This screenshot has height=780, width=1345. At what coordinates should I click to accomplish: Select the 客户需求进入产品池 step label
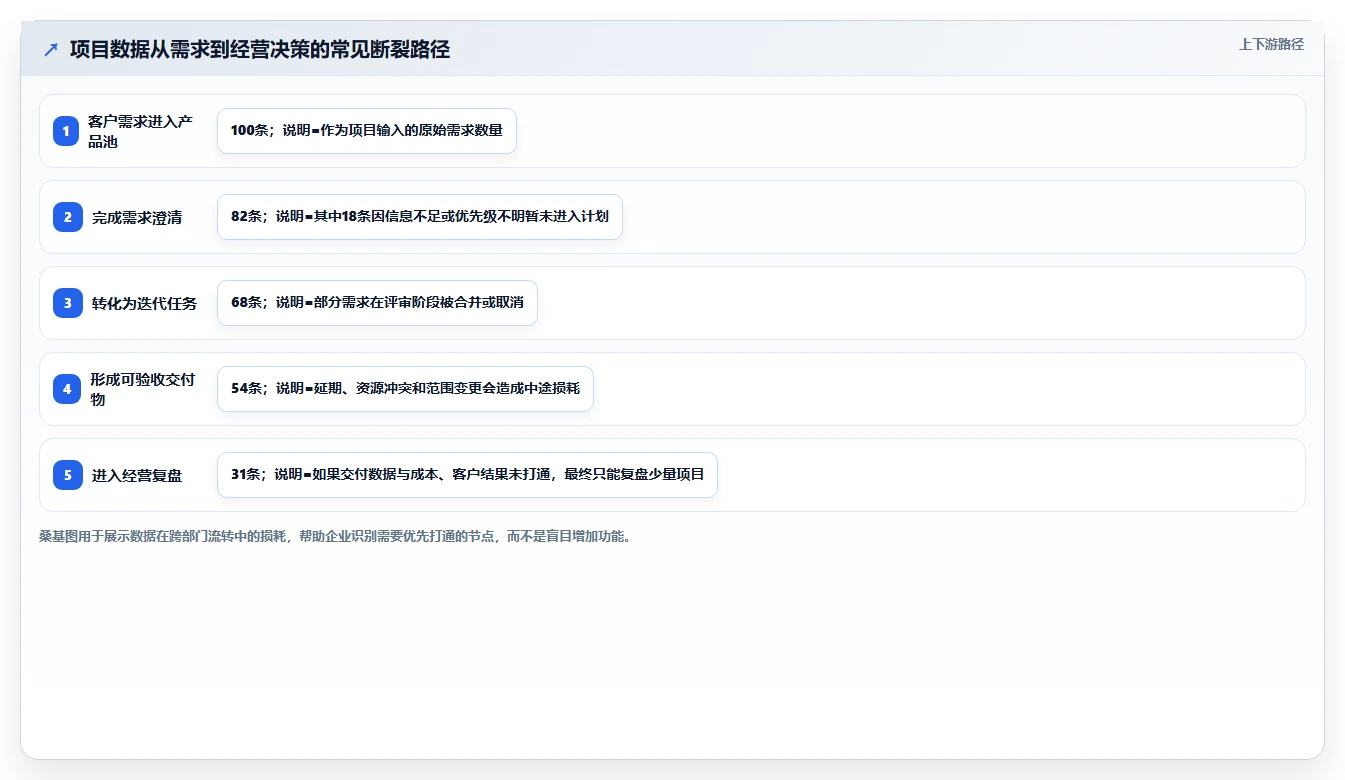click(x=140, y=131)
